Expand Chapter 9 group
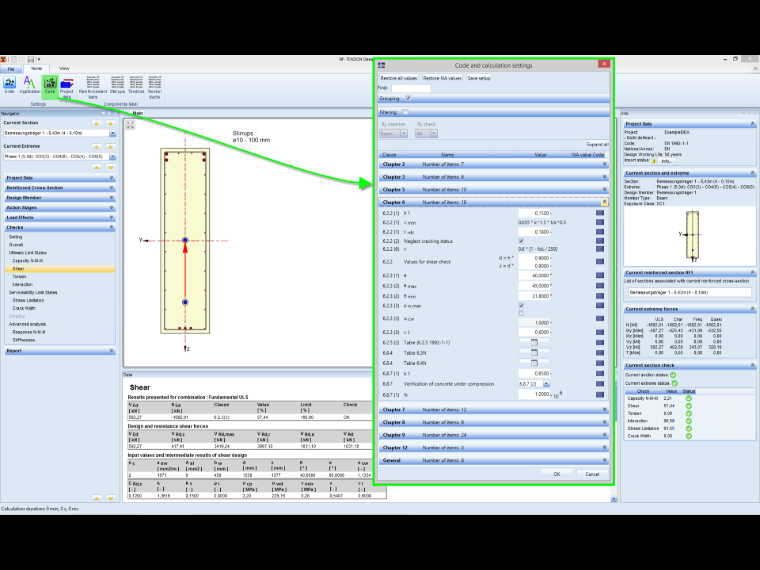 click(x=604, y=435)
